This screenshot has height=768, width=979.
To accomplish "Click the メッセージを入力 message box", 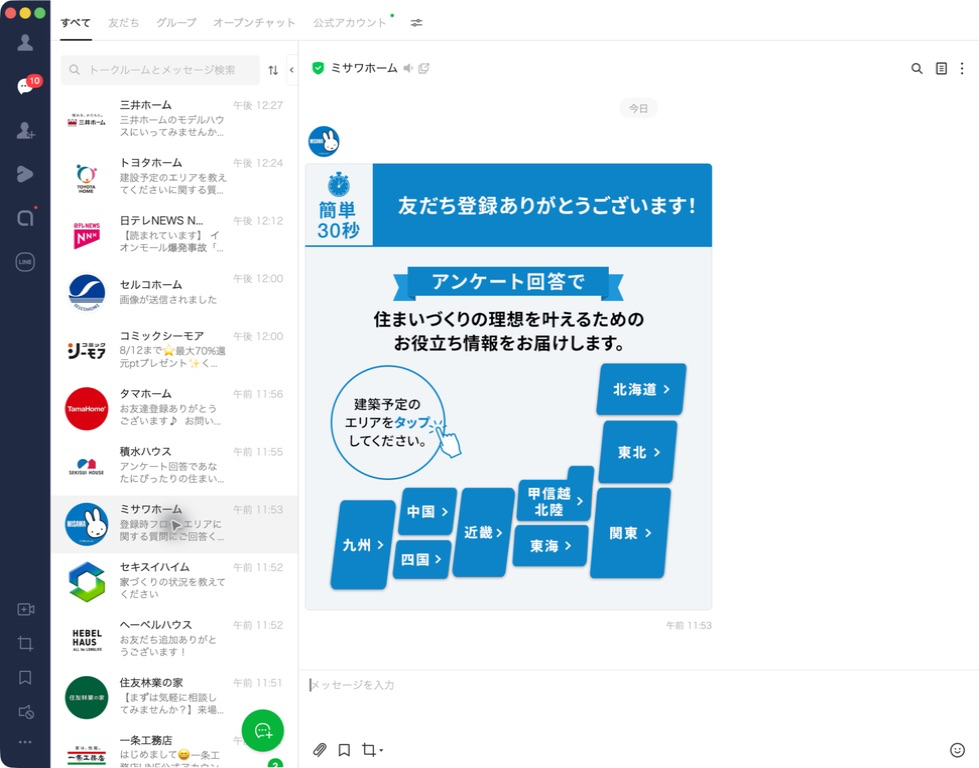I will [x=637, y=685].
